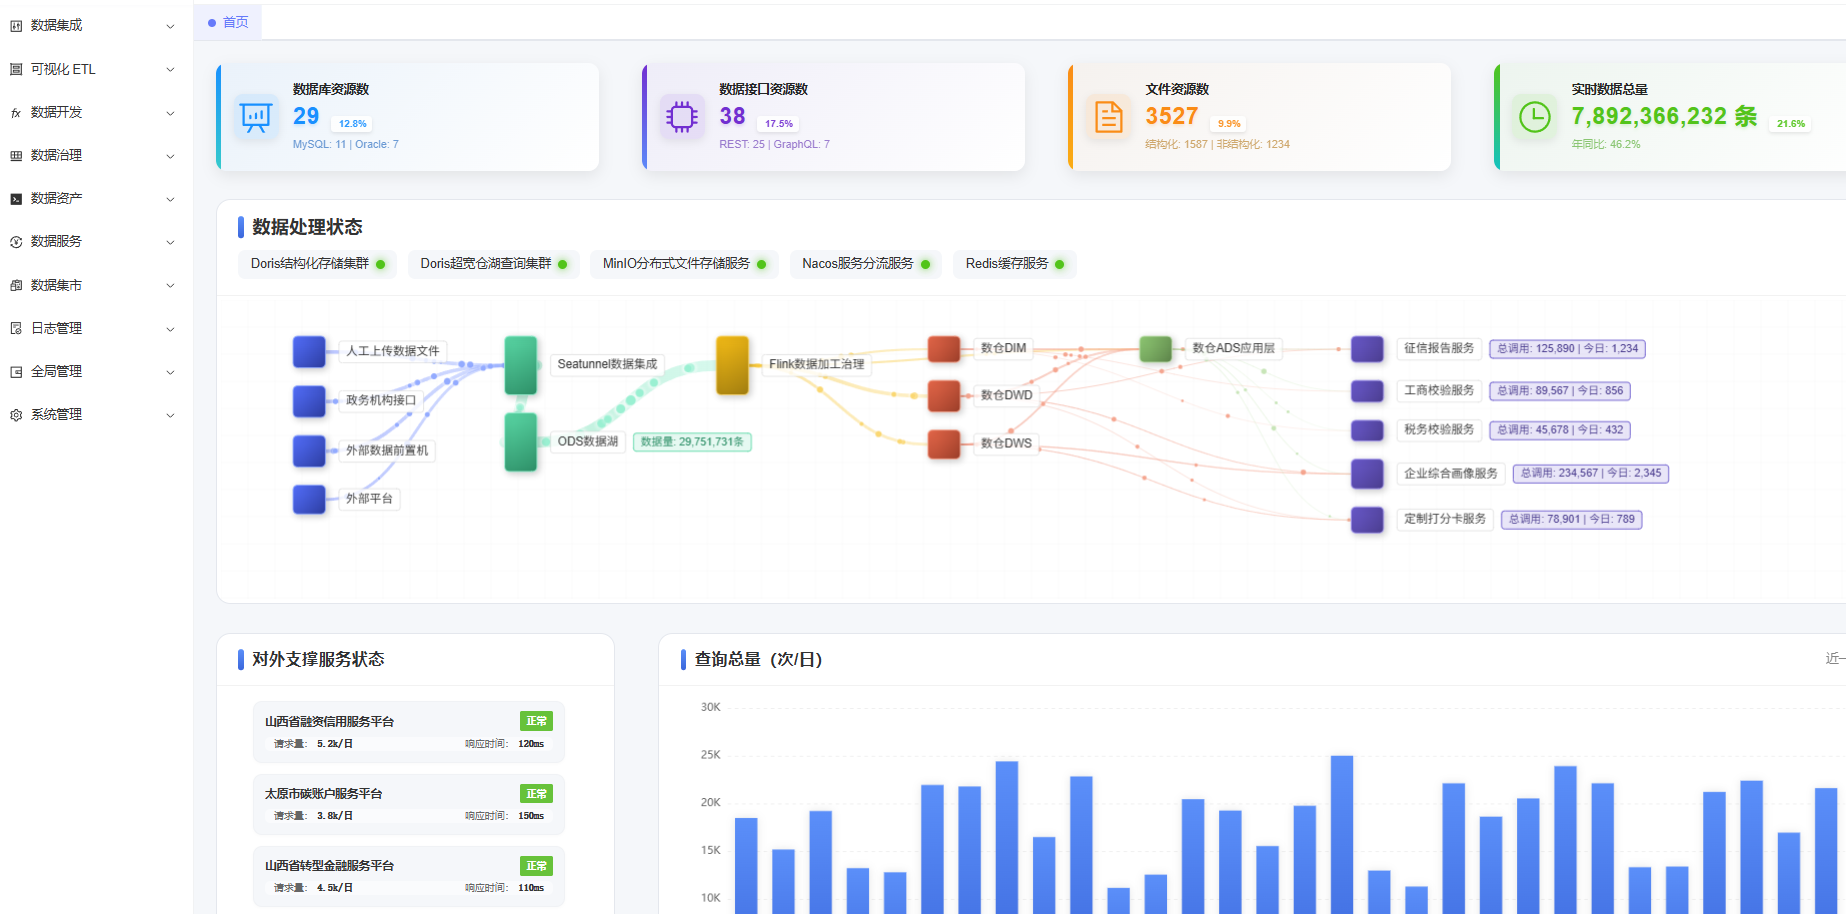Open the 太原市碳账户服务平台 service card
The image size is (1846, 914).
pyautogui.click(x=408, y=804)
